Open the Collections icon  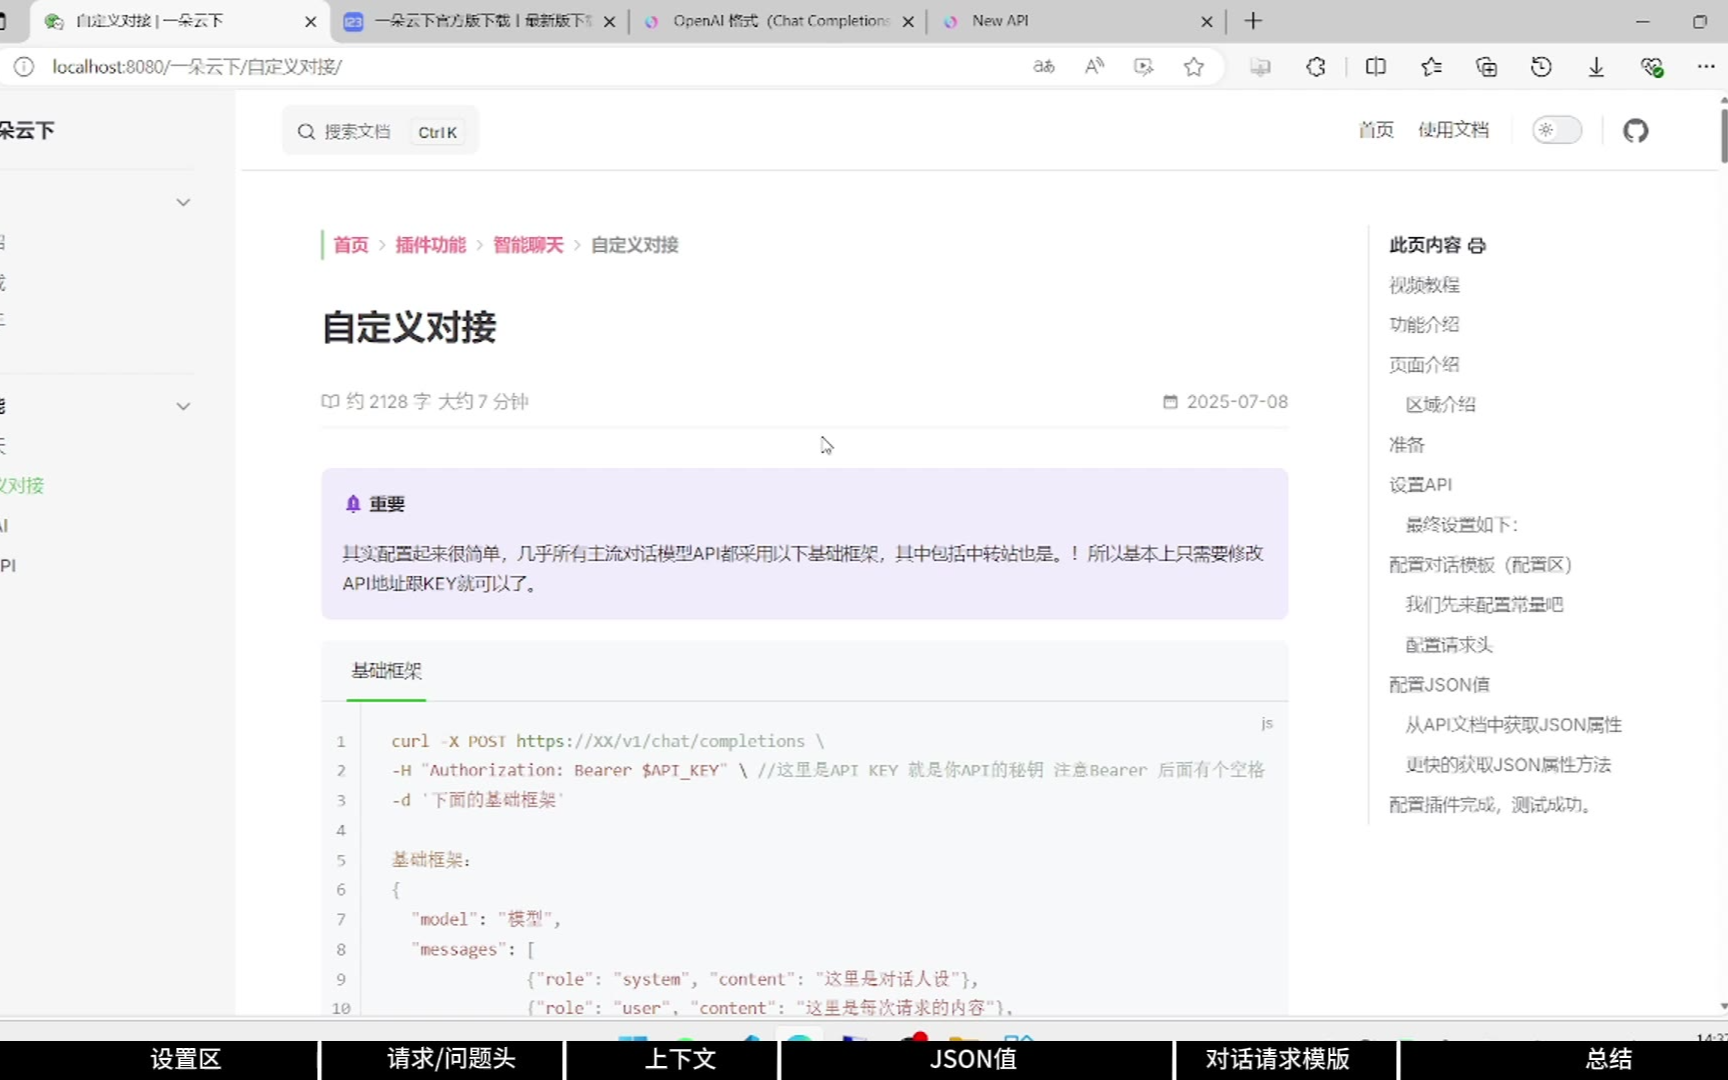(1486, 67)
